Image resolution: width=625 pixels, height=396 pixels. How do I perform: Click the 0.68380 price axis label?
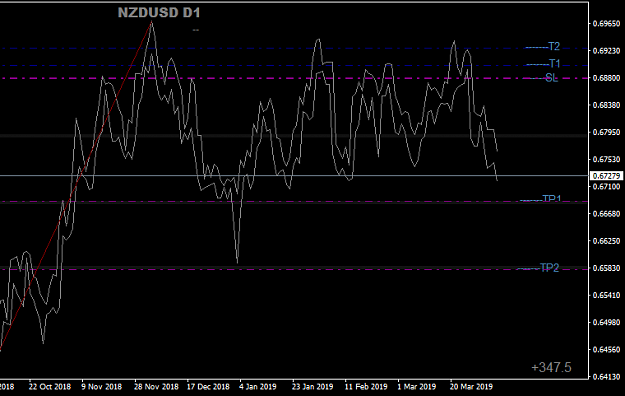[607, 105]
